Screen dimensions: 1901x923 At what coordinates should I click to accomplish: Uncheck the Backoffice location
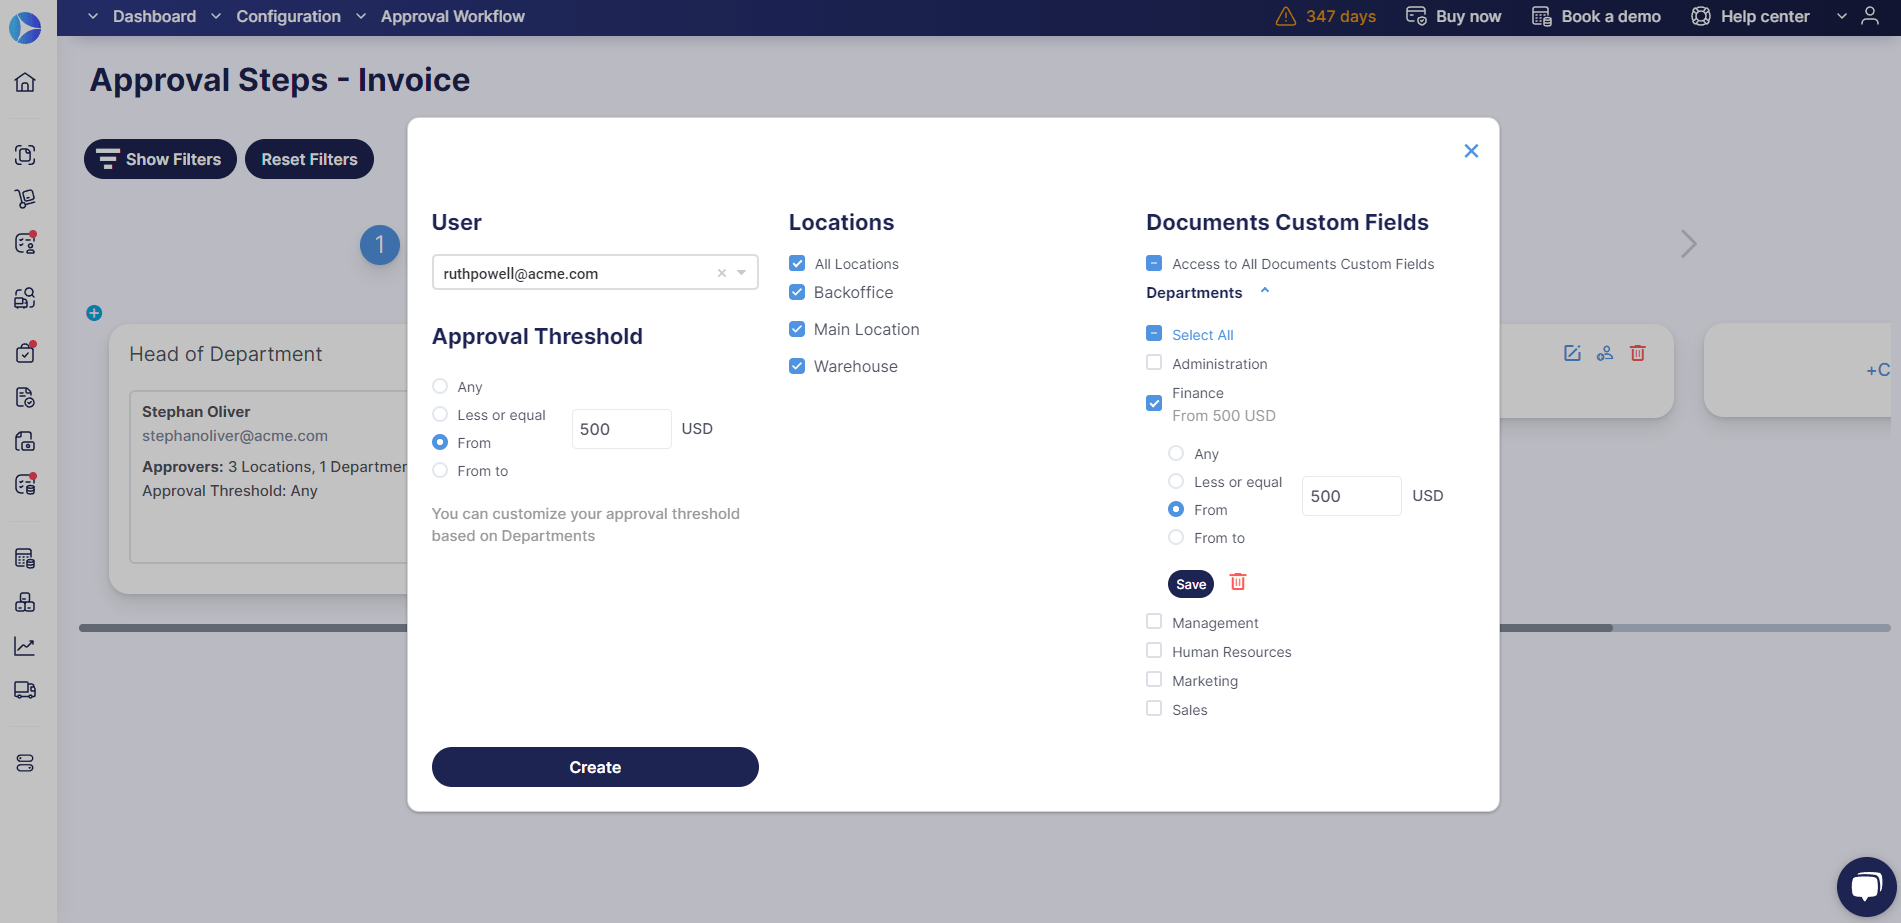(797, 292)
